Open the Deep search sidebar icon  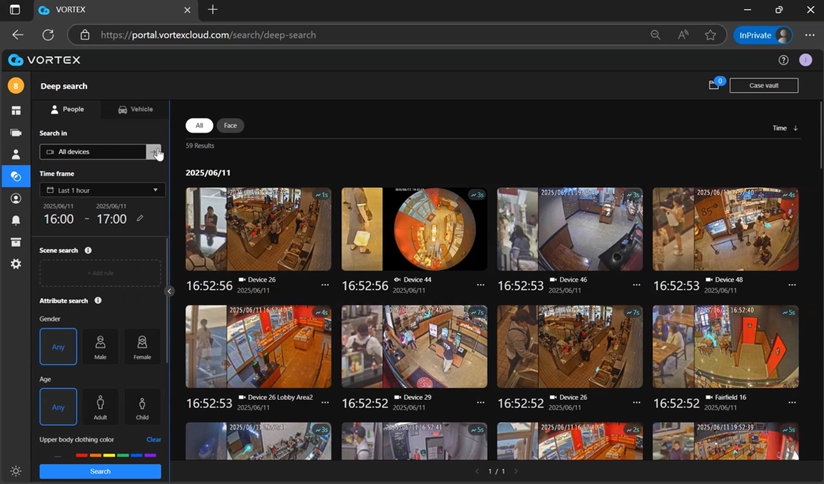16,176
